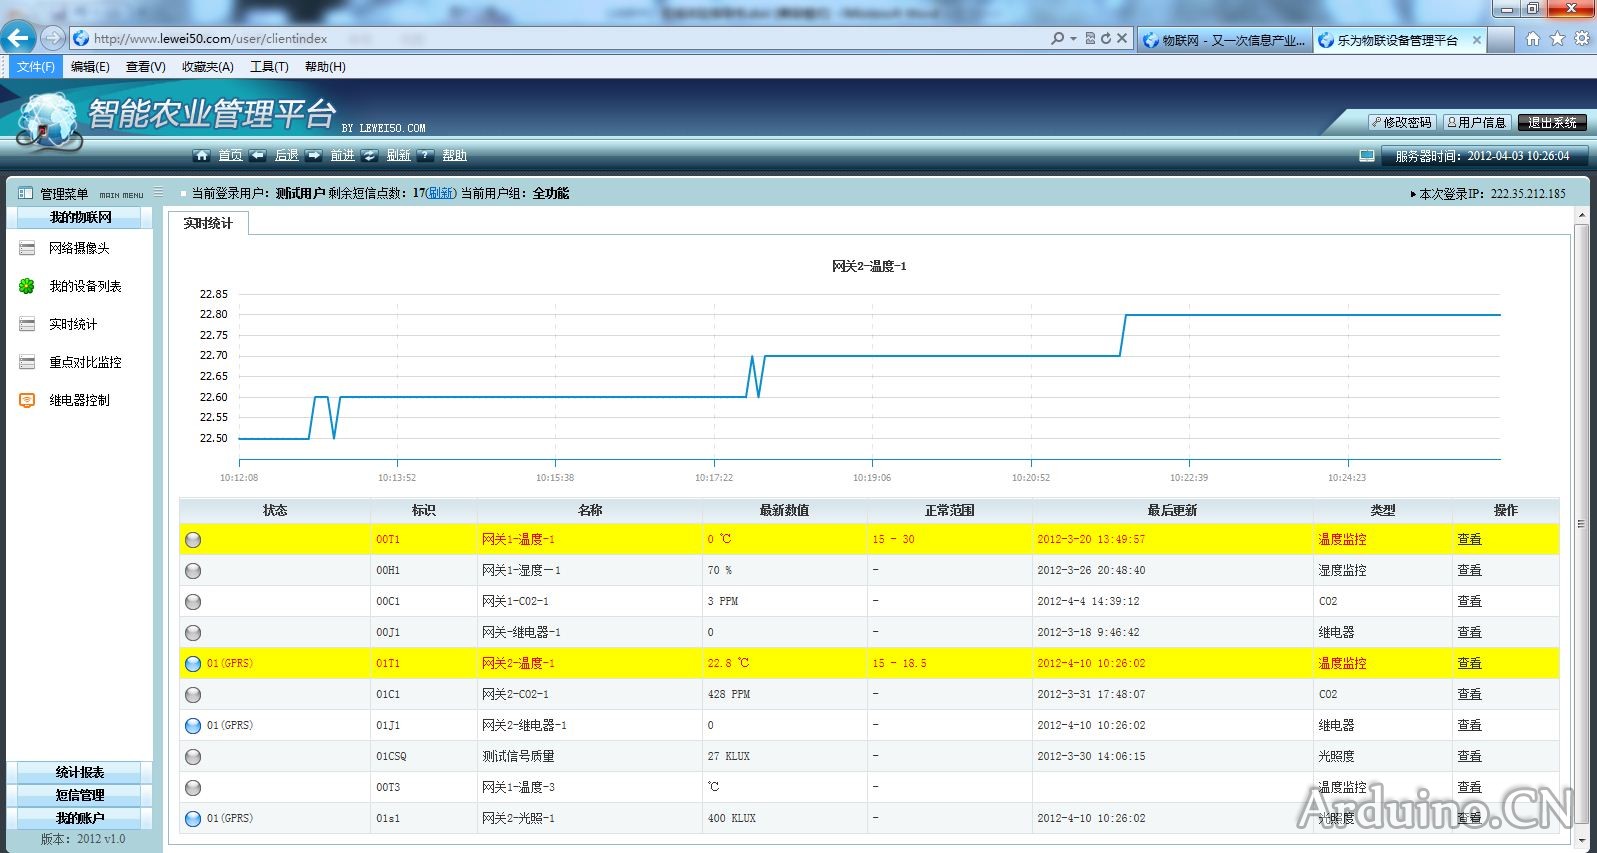
Task: Click the chart title 网关2-温度-1
Action: (869, 266)
